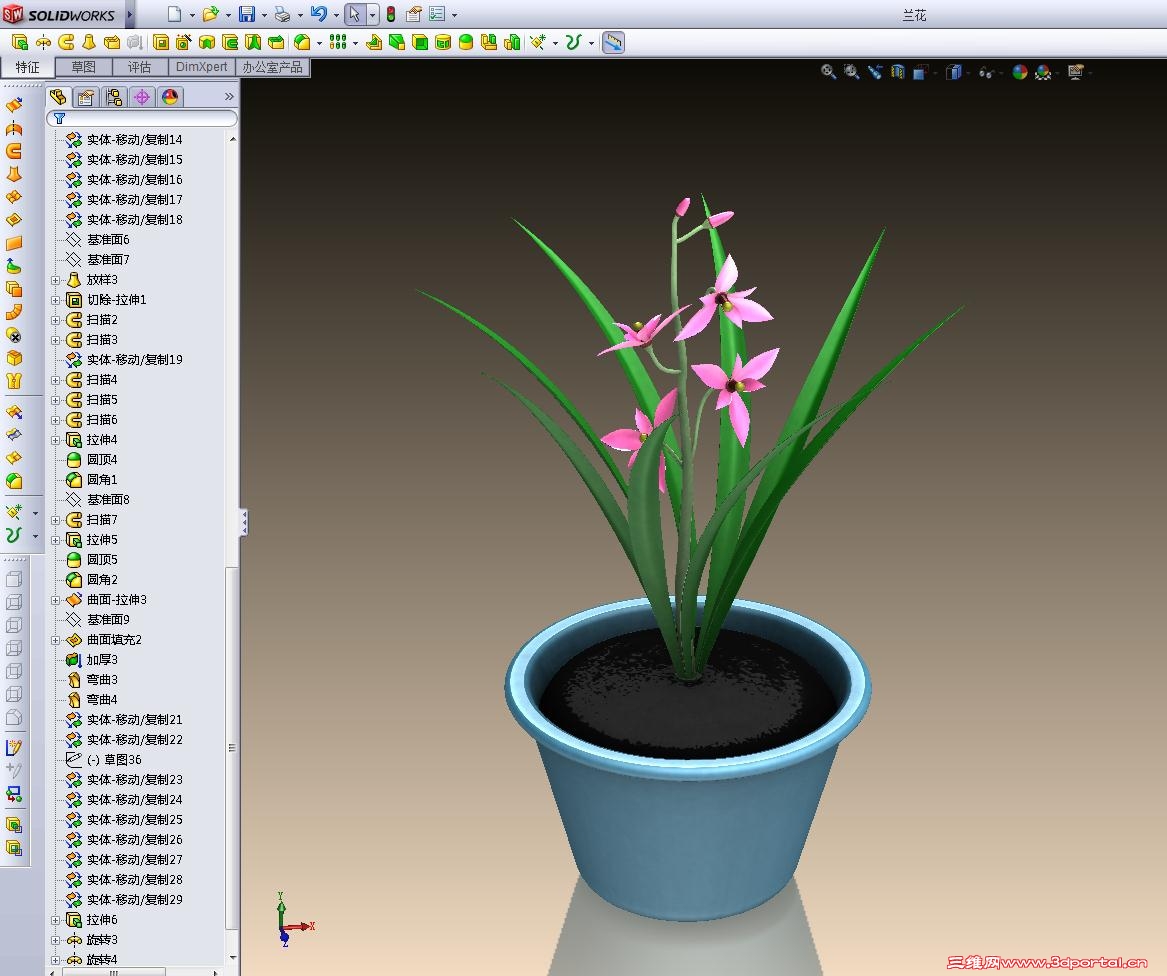Create a new document
Screen dimensions: 1167x976
174,14
